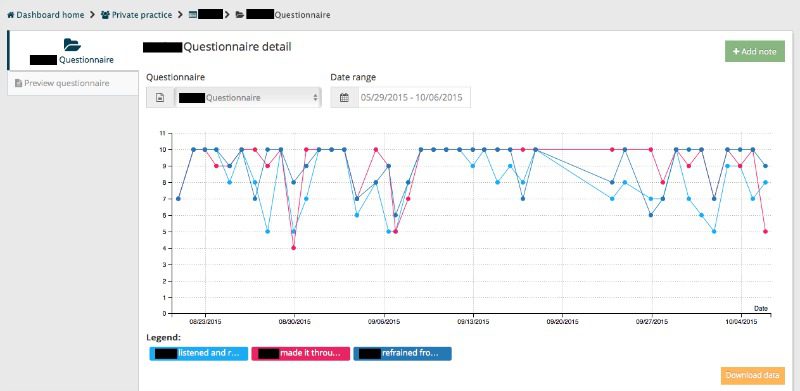Click the home icon in breadcrumb
This screenshot has height=391, width=800.
coord(11,15)
